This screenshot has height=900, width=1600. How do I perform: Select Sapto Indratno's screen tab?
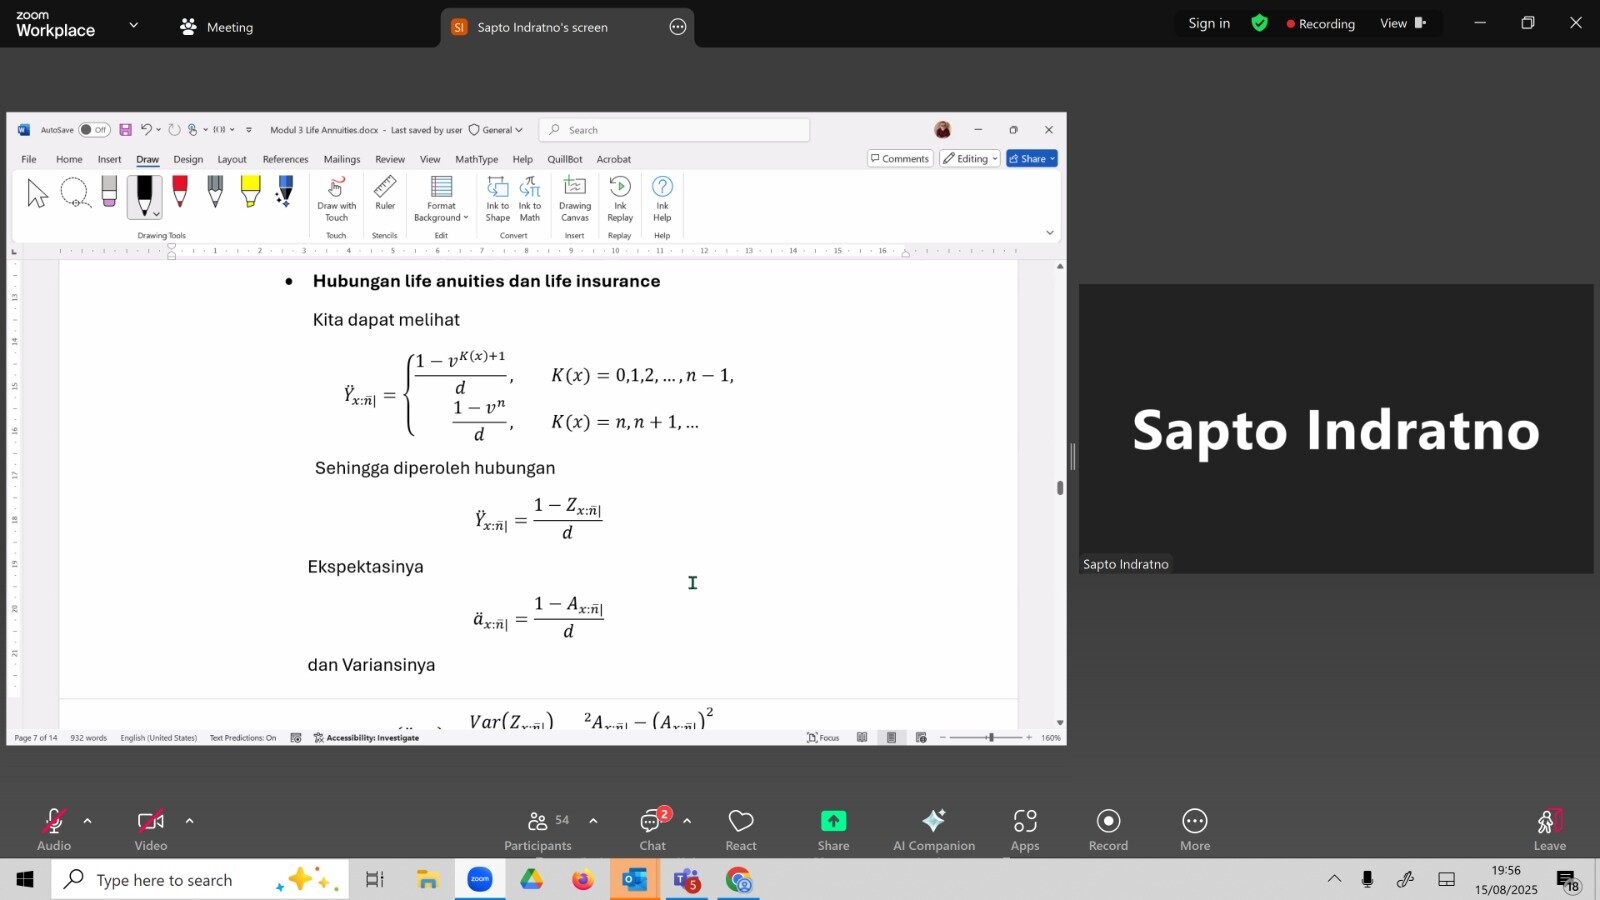[542, 27]
